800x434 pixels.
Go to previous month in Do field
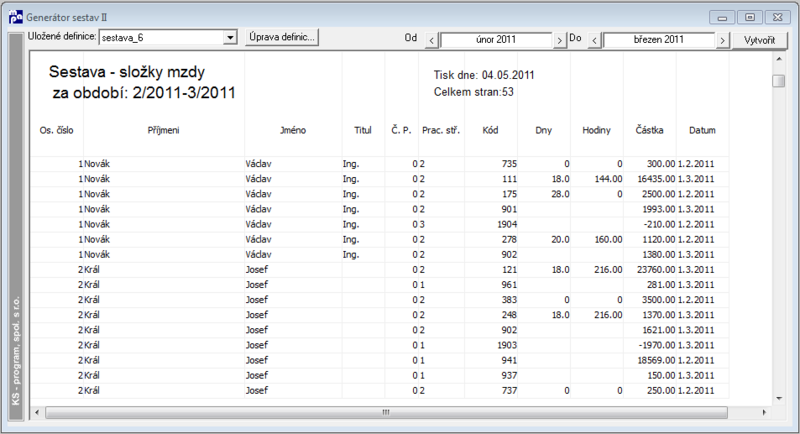click(x=594, y=40)
